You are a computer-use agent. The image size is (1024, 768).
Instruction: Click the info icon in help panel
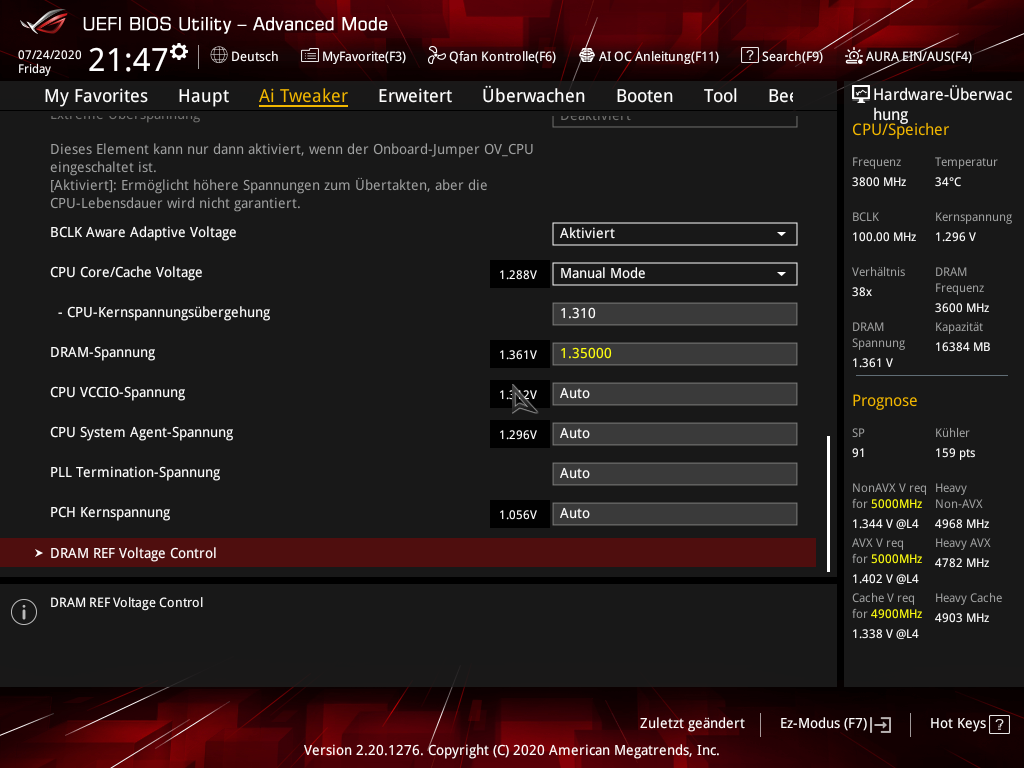(x=24, y=612)
